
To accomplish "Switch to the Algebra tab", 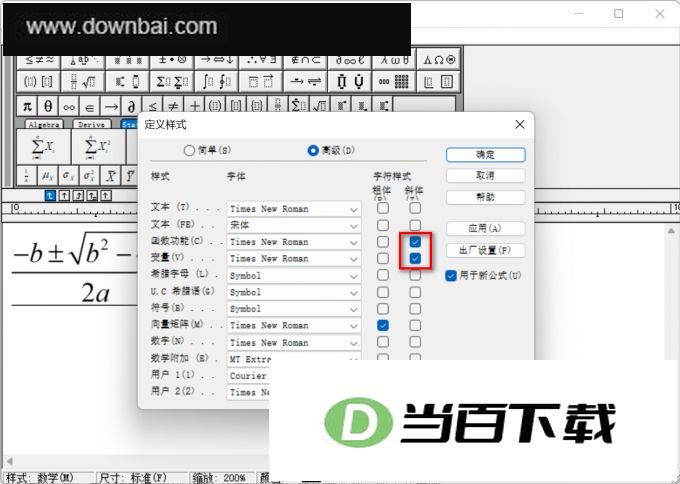I will [x=44, y=124].
